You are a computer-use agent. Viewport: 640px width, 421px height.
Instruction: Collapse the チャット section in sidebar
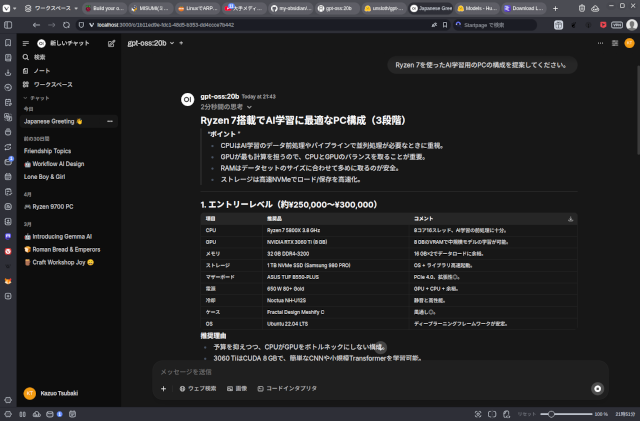click(36, 98)
